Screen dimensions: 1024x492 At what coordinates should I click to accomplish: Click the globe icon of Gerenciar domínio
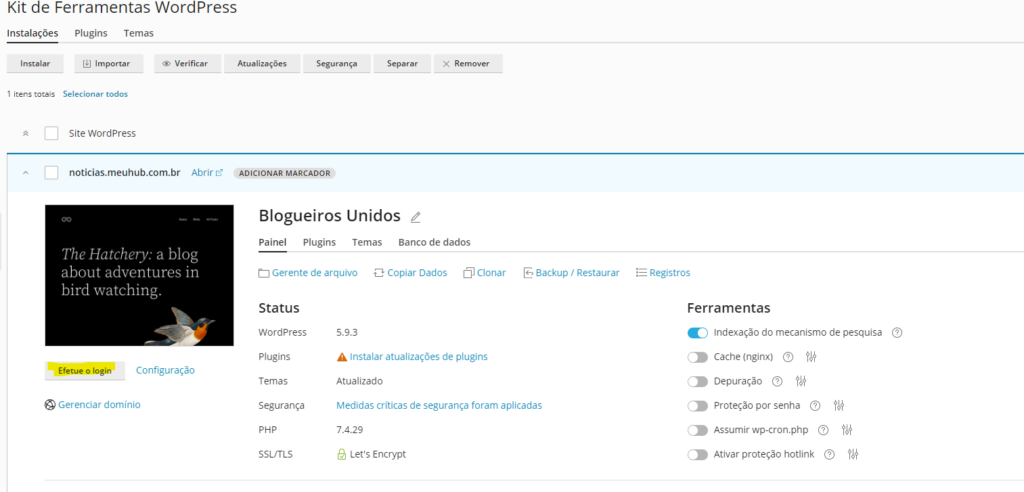(x=50, y=404)
